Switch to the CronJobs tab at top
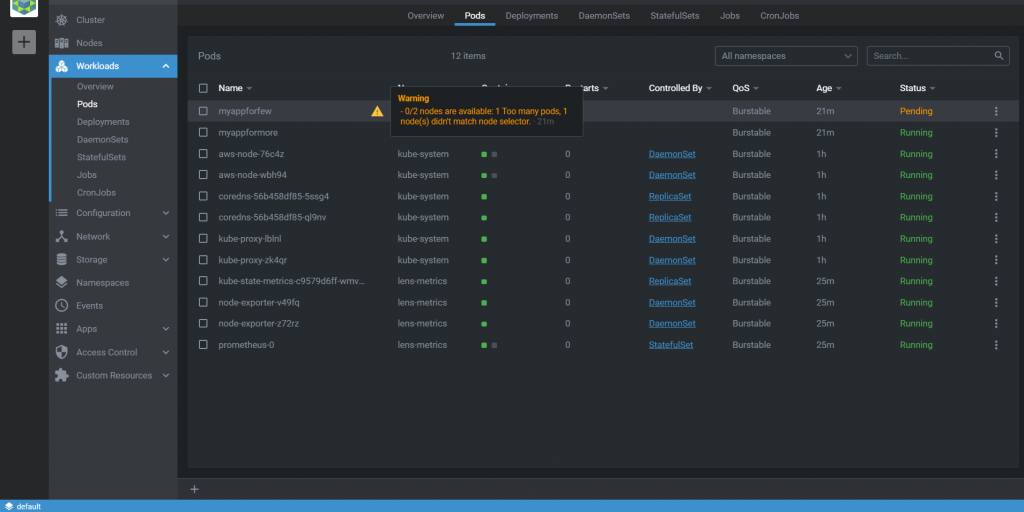1024x512 pixels. click(779, 16)
